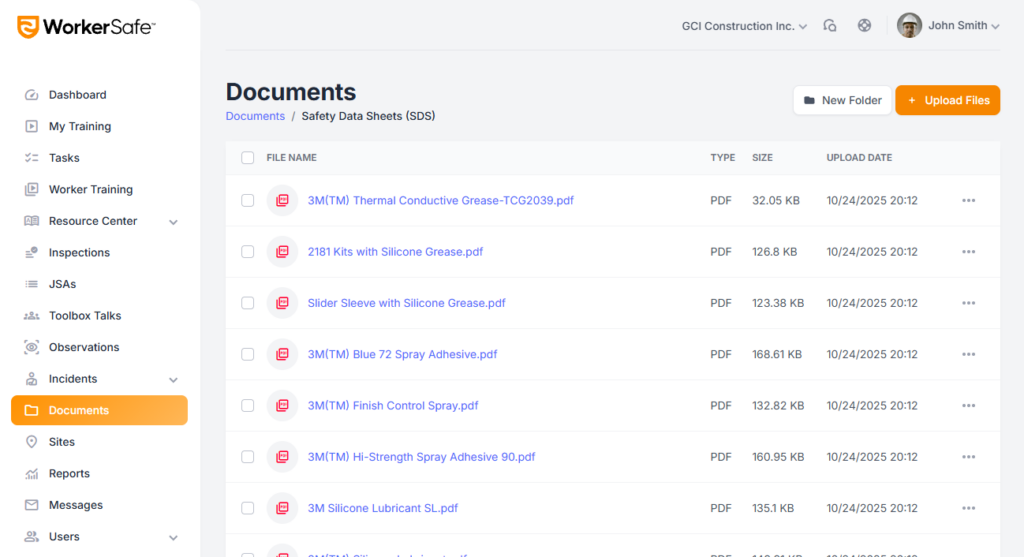Viewport: 1024px width, 557px height.
Task: Toggle the select-all checkbox in table header
Action: (248, 157)
